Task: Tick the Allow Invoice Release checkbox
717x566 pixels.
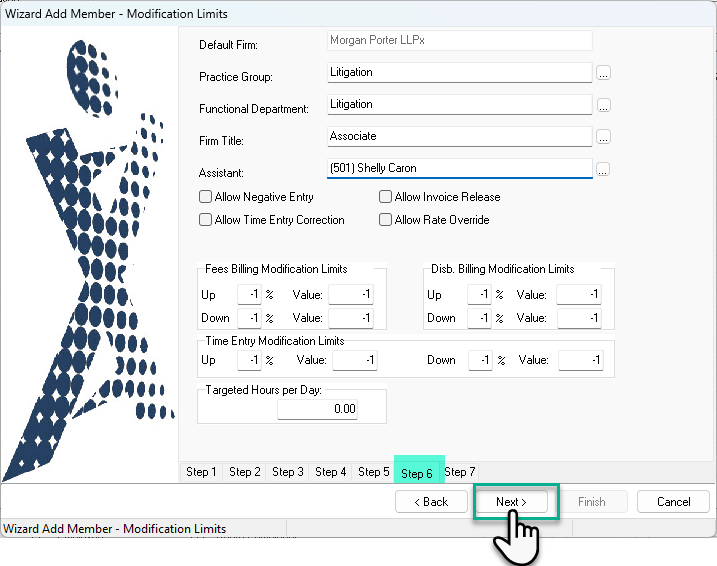Action: point(385,197)
